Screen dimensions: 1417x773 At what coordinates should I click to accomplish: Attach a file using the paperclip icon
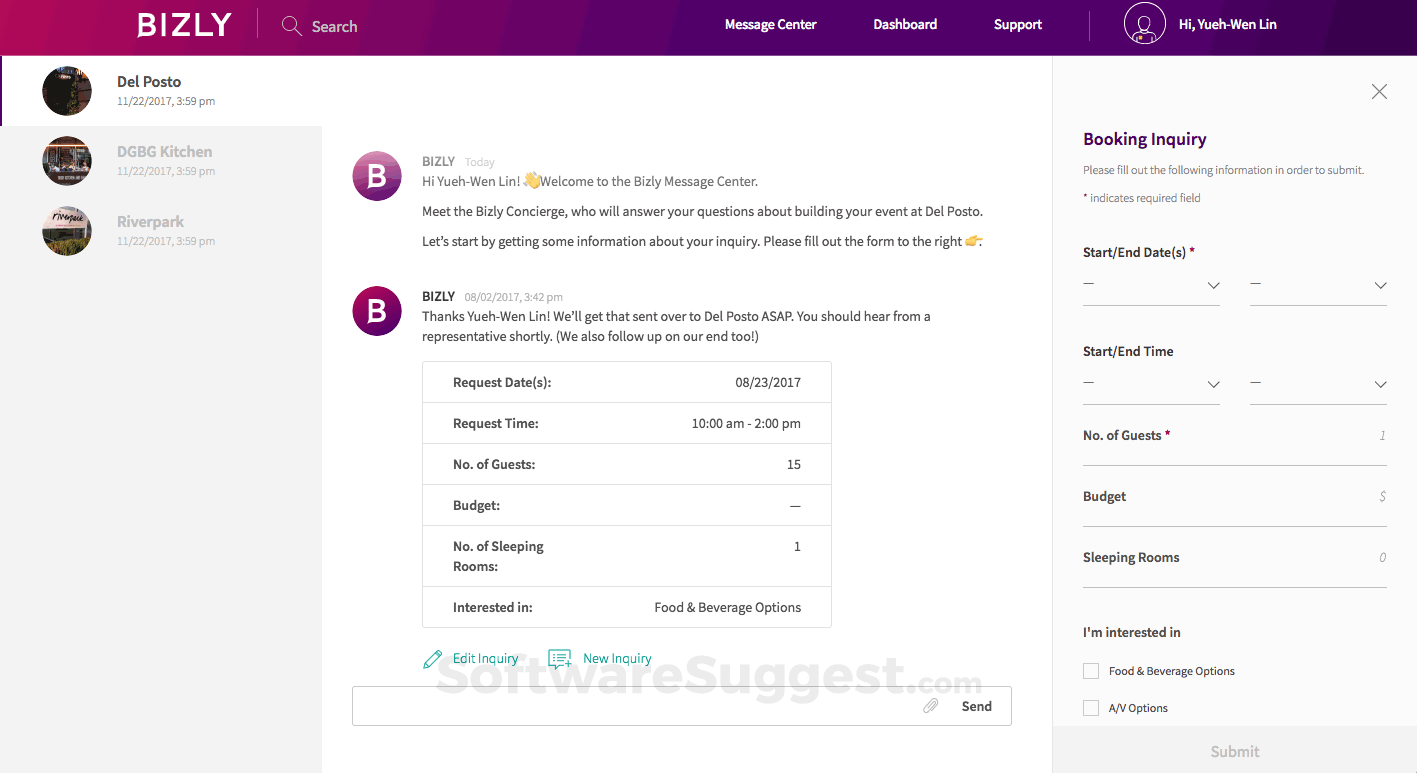930,705
